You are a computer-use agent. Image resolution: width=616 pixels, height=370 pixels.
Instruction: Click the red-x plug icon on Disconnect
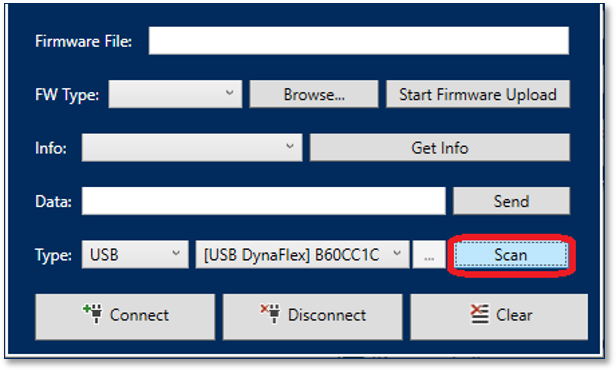pyautogui.click(x=270, y=313)
